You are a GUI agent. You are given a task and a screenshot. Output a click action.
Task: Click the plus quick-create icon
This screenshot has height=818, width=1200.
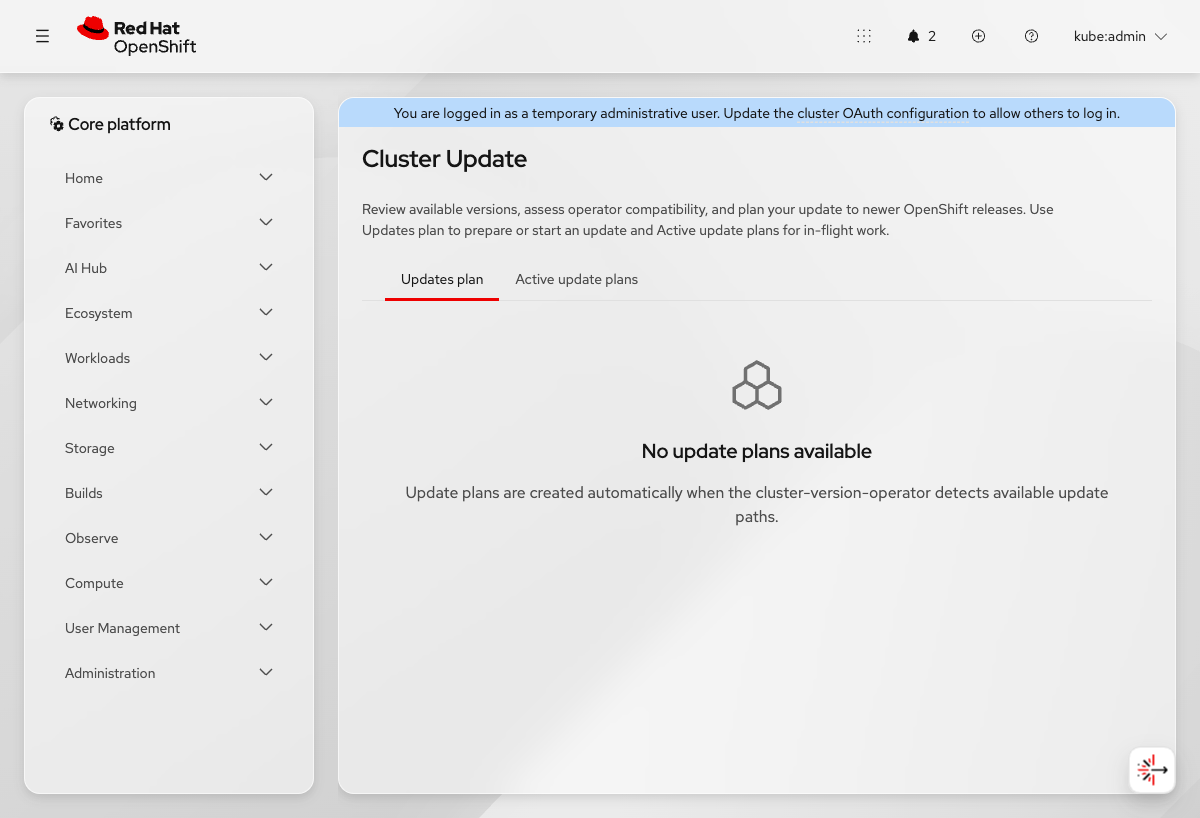(x=979, y=36)
